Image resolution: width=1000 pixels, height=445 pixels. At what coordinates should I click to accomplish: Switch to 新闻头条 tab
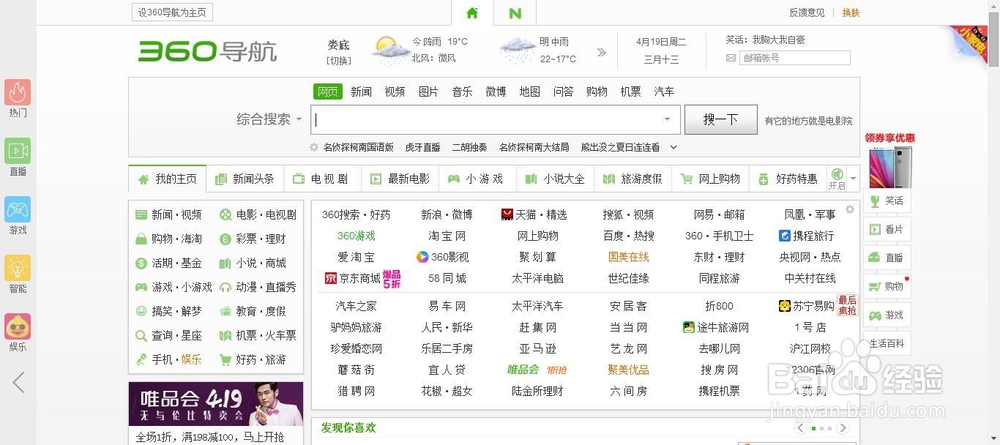245,179
